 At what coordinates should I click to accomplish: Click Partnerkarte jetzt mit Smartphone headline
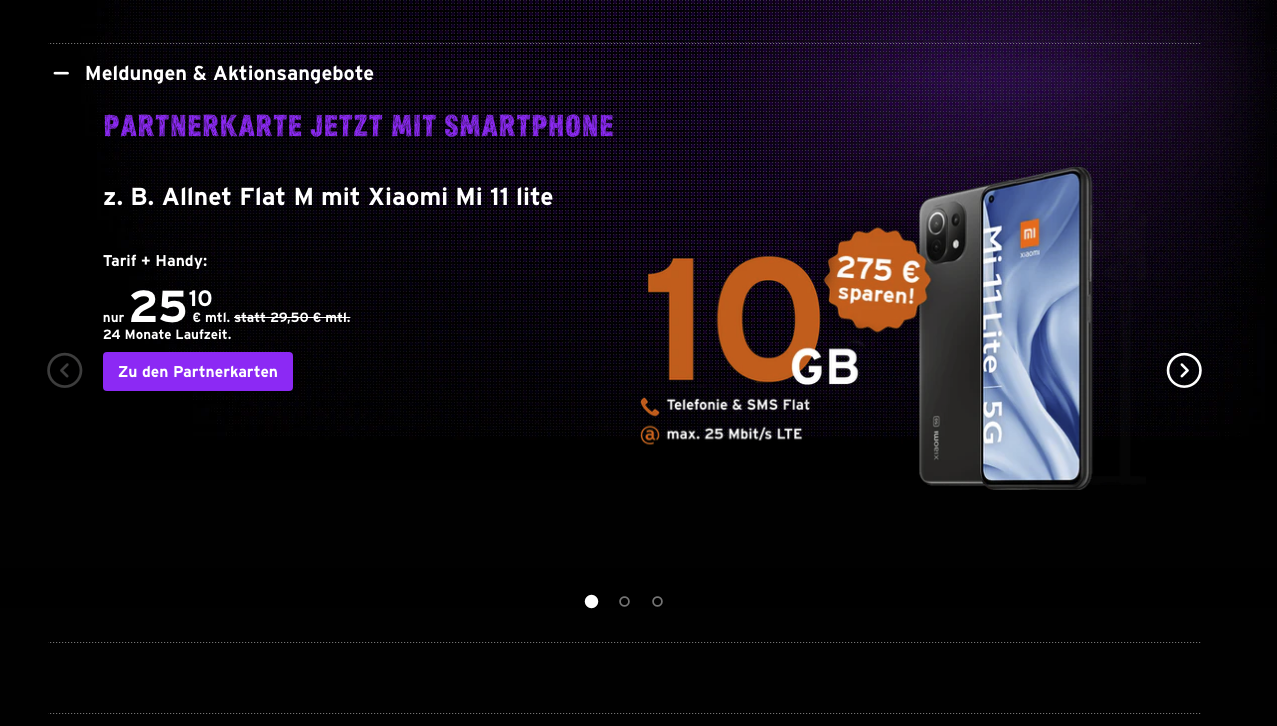pos(358,127)
